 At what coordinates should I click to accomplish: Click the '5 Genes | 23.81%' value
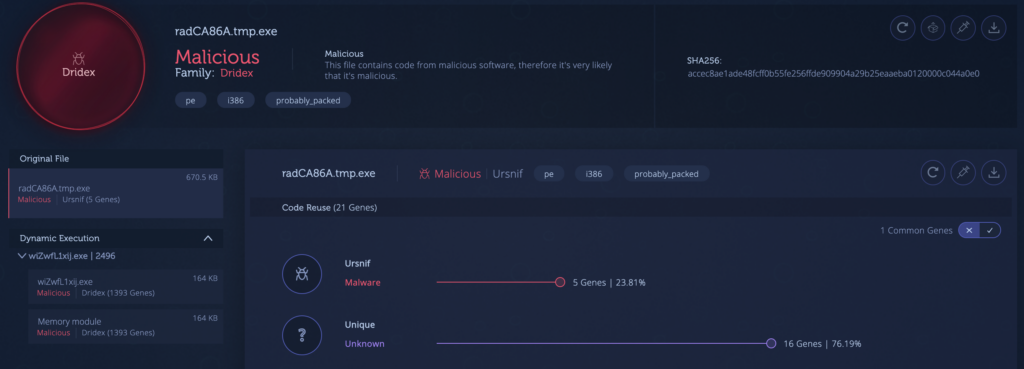[609, 283]
